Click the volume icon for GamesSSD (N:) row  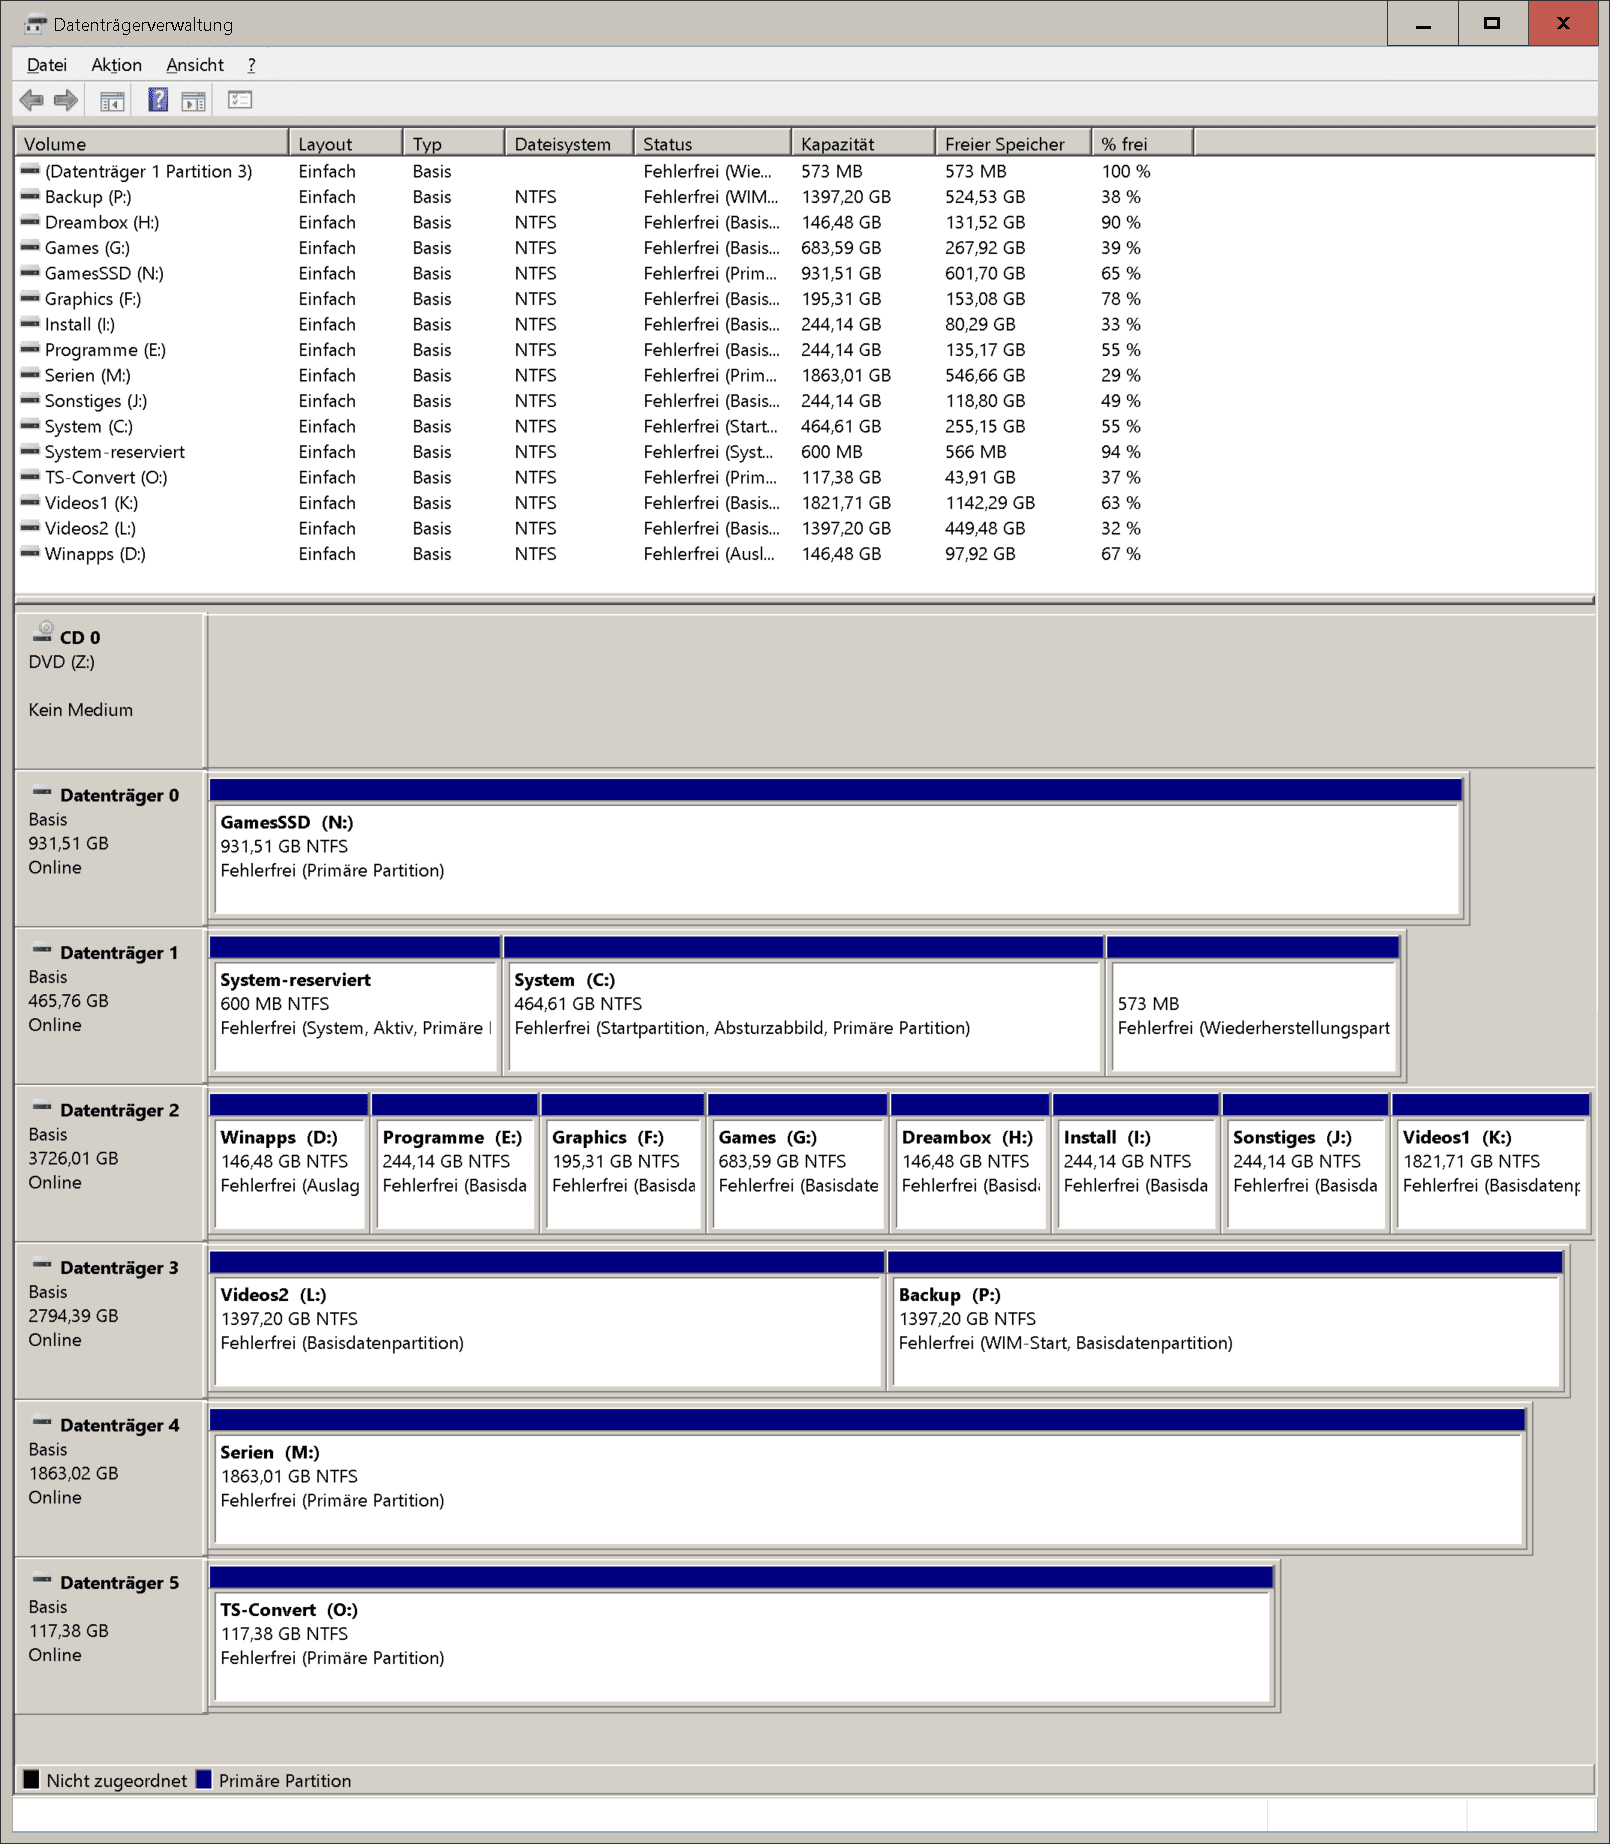31,272
